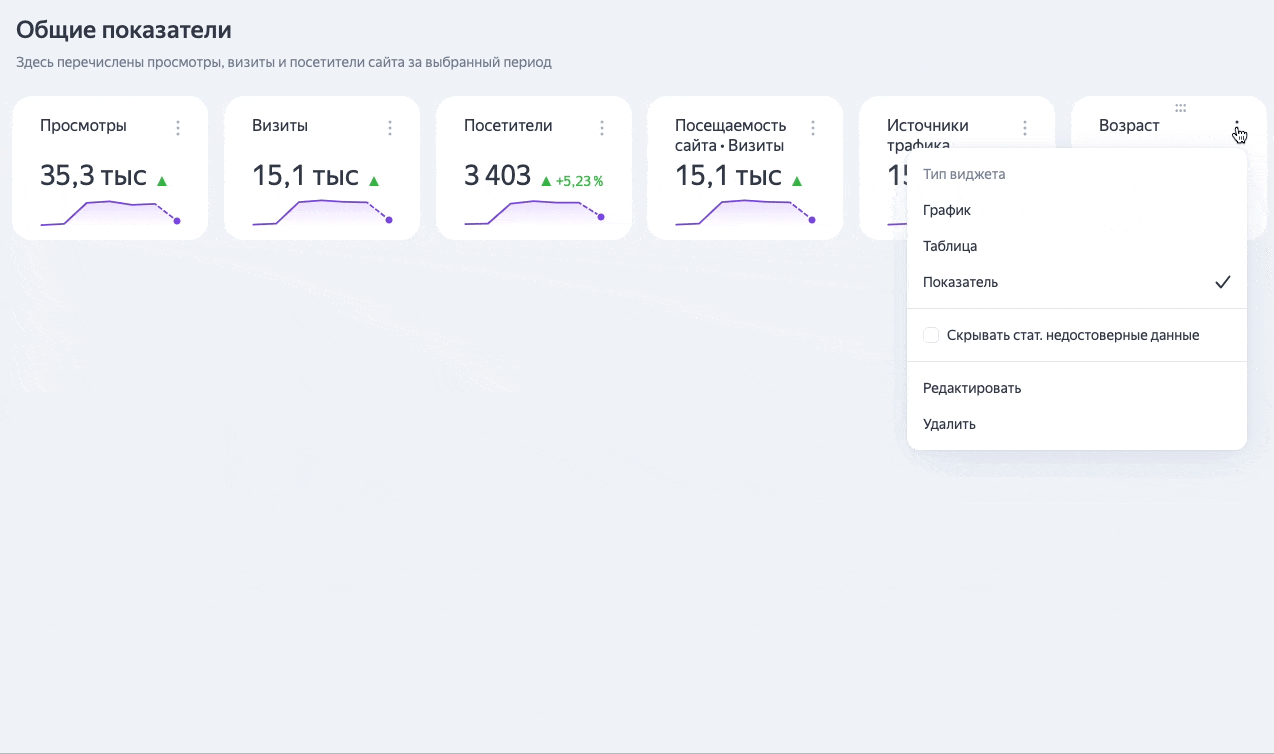The height and width of the screenshot is (754, 1274).
Task: Click the green trend arrow in Визиты
Action: (x=374, y=181)
